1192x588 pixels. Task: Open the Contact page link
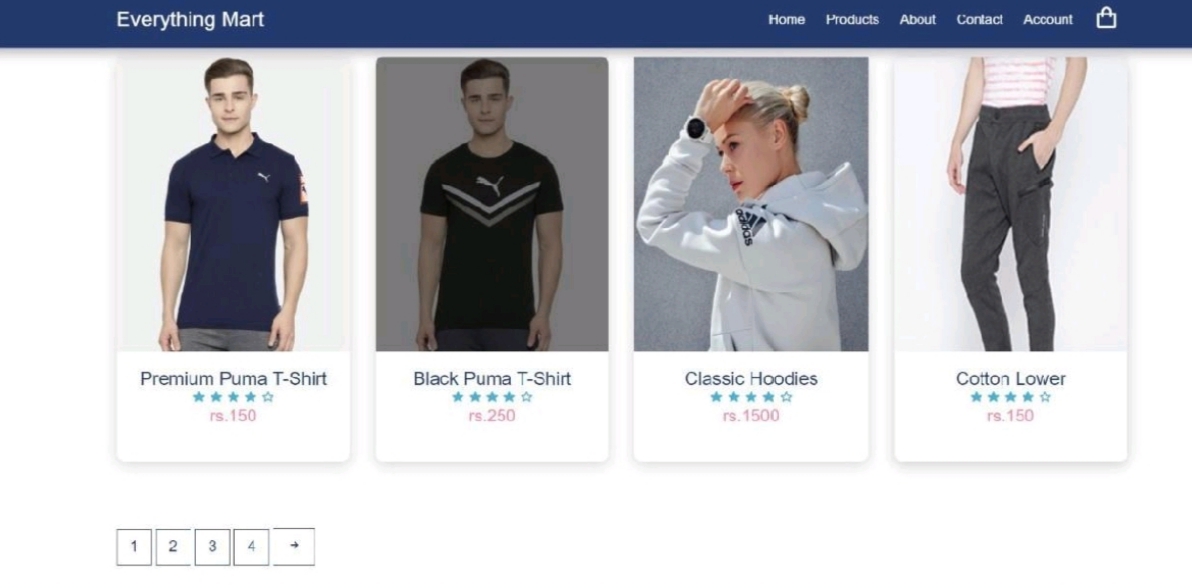point(979,20)
